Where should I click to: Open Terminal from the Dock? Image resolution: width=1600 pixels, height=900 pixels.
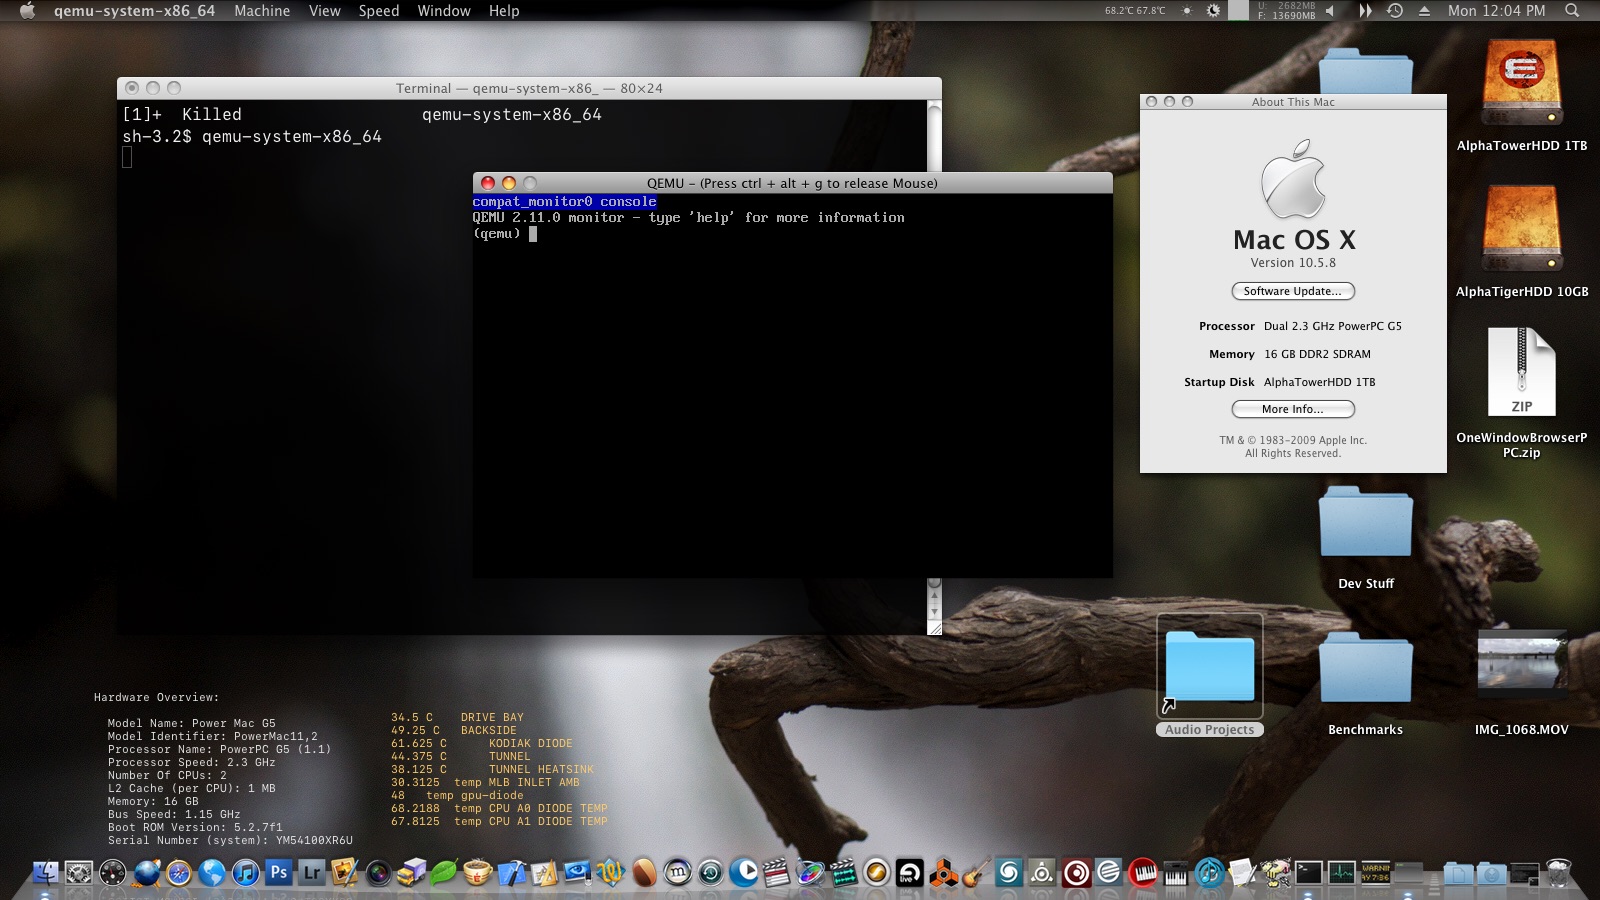coord(1309,872)
